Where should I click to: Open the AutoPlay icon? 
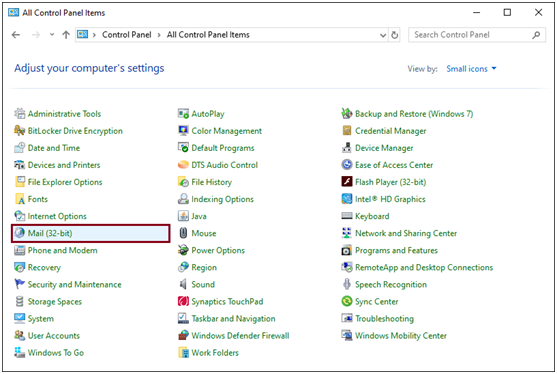coord(183,114)
